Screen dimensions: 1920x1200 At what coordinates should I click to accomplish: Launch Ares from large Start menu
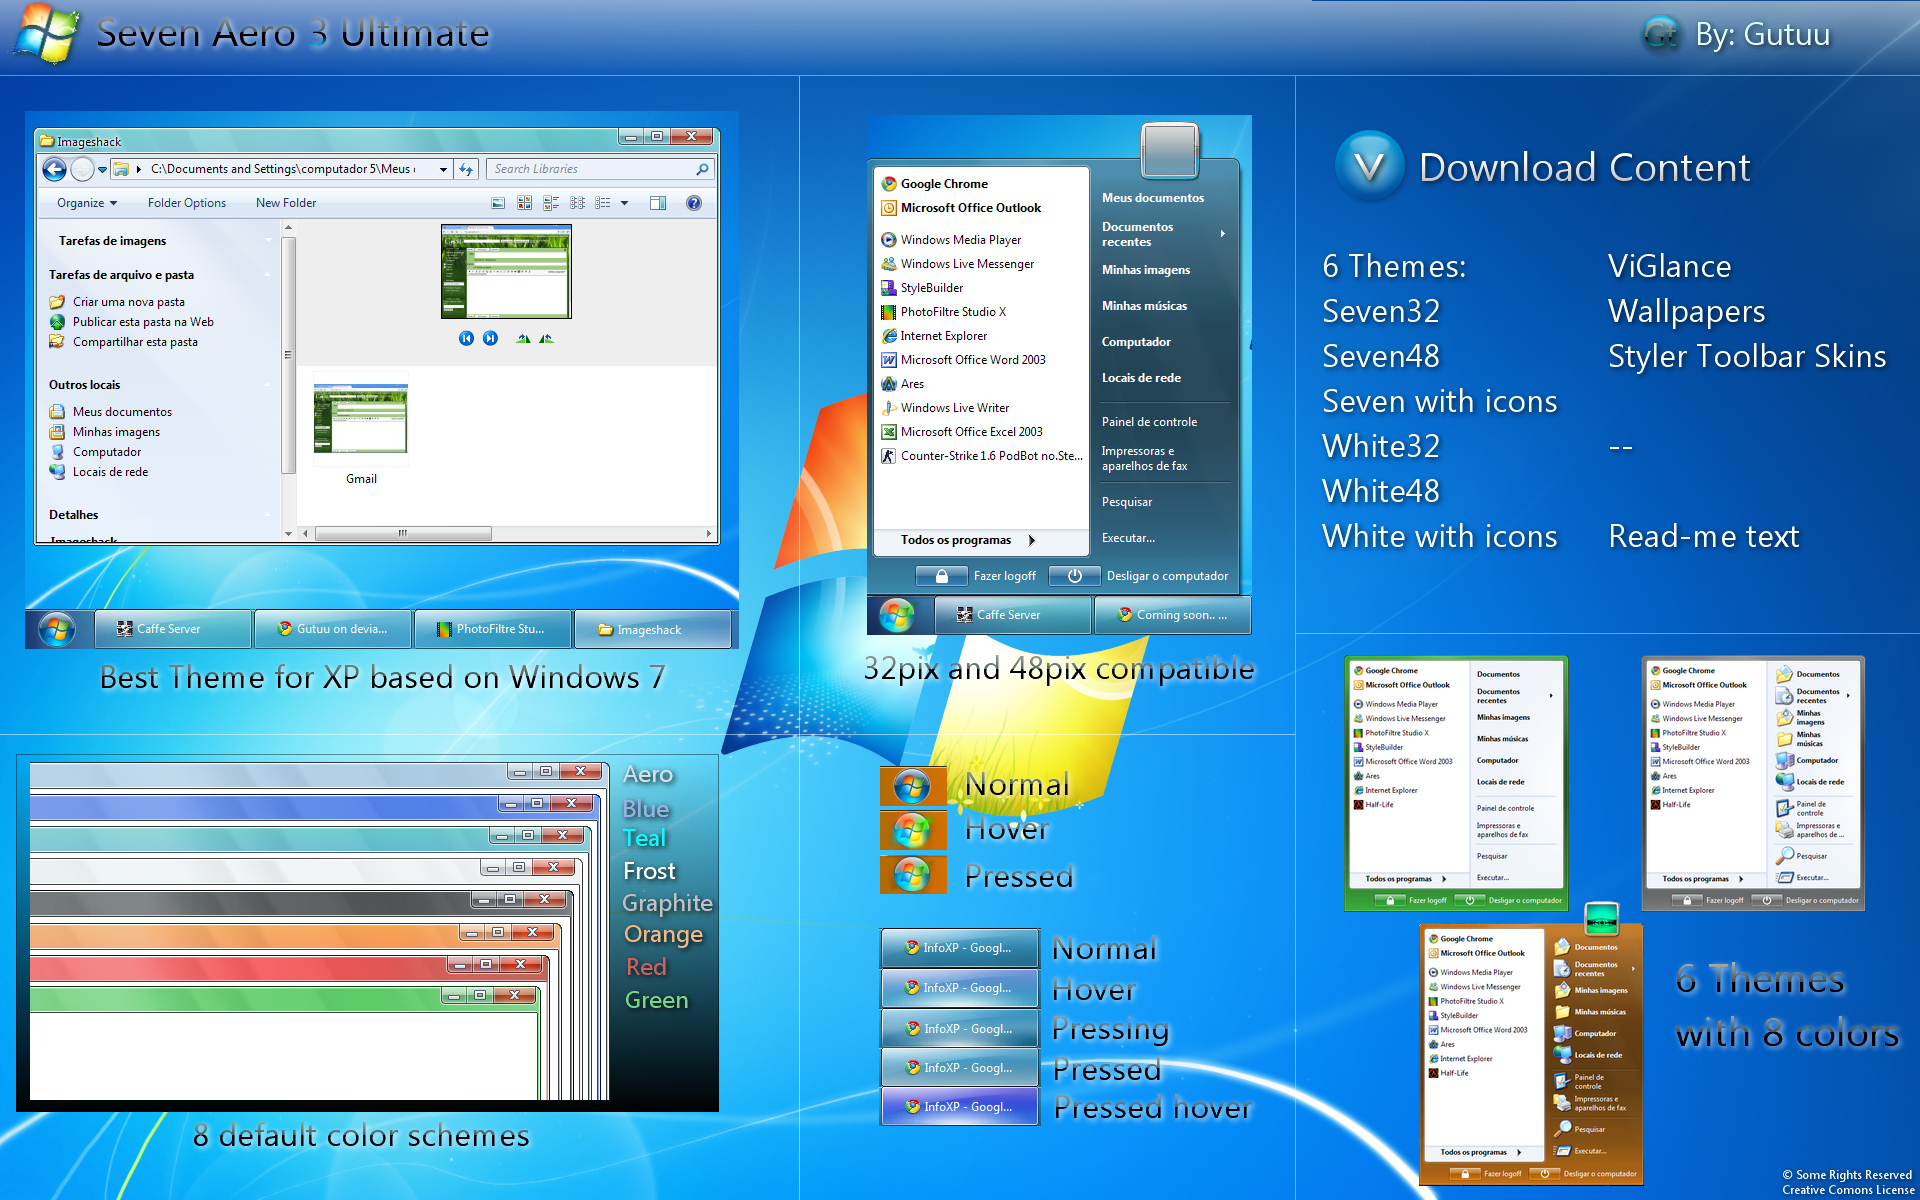pos(902,384)
